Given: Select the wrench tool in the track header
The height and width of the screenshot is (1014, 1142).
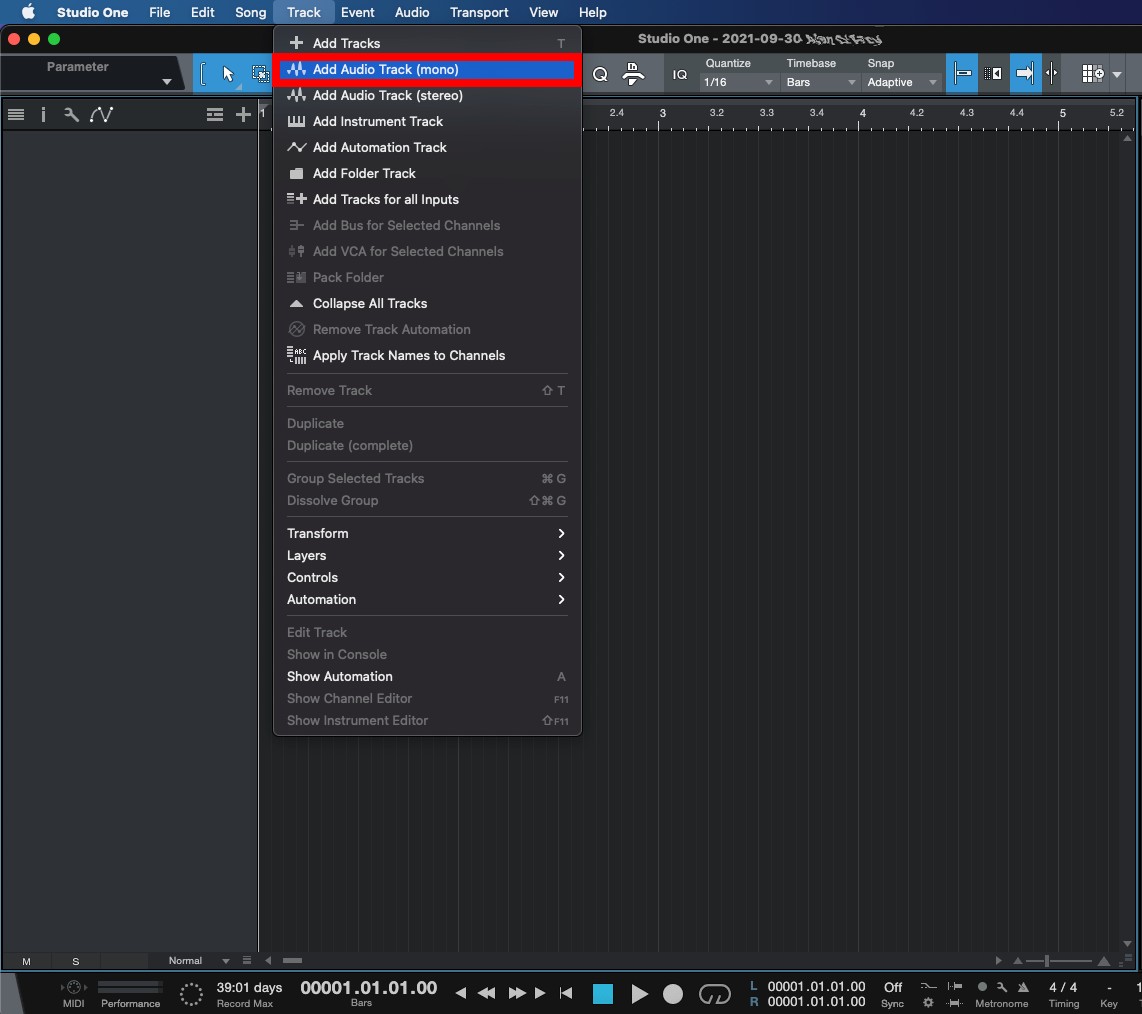Looking at the screenshot, I should click(x=71, y=114).
